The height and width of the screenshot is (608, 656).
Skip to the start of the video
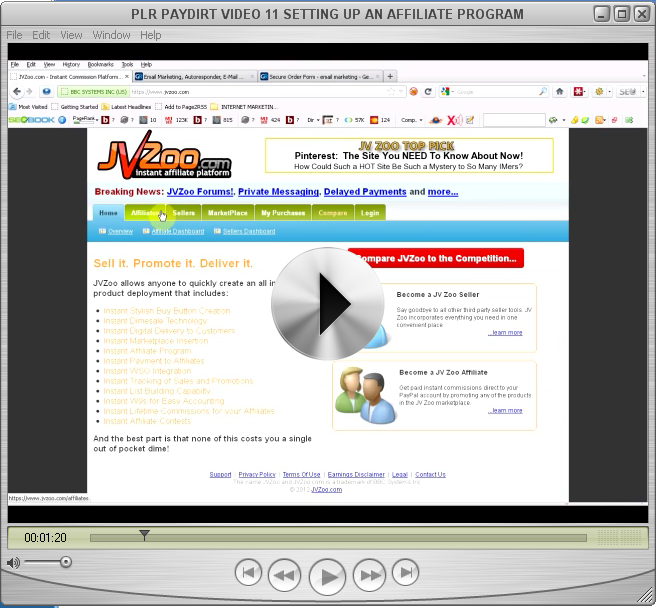[x=249, y=572]
